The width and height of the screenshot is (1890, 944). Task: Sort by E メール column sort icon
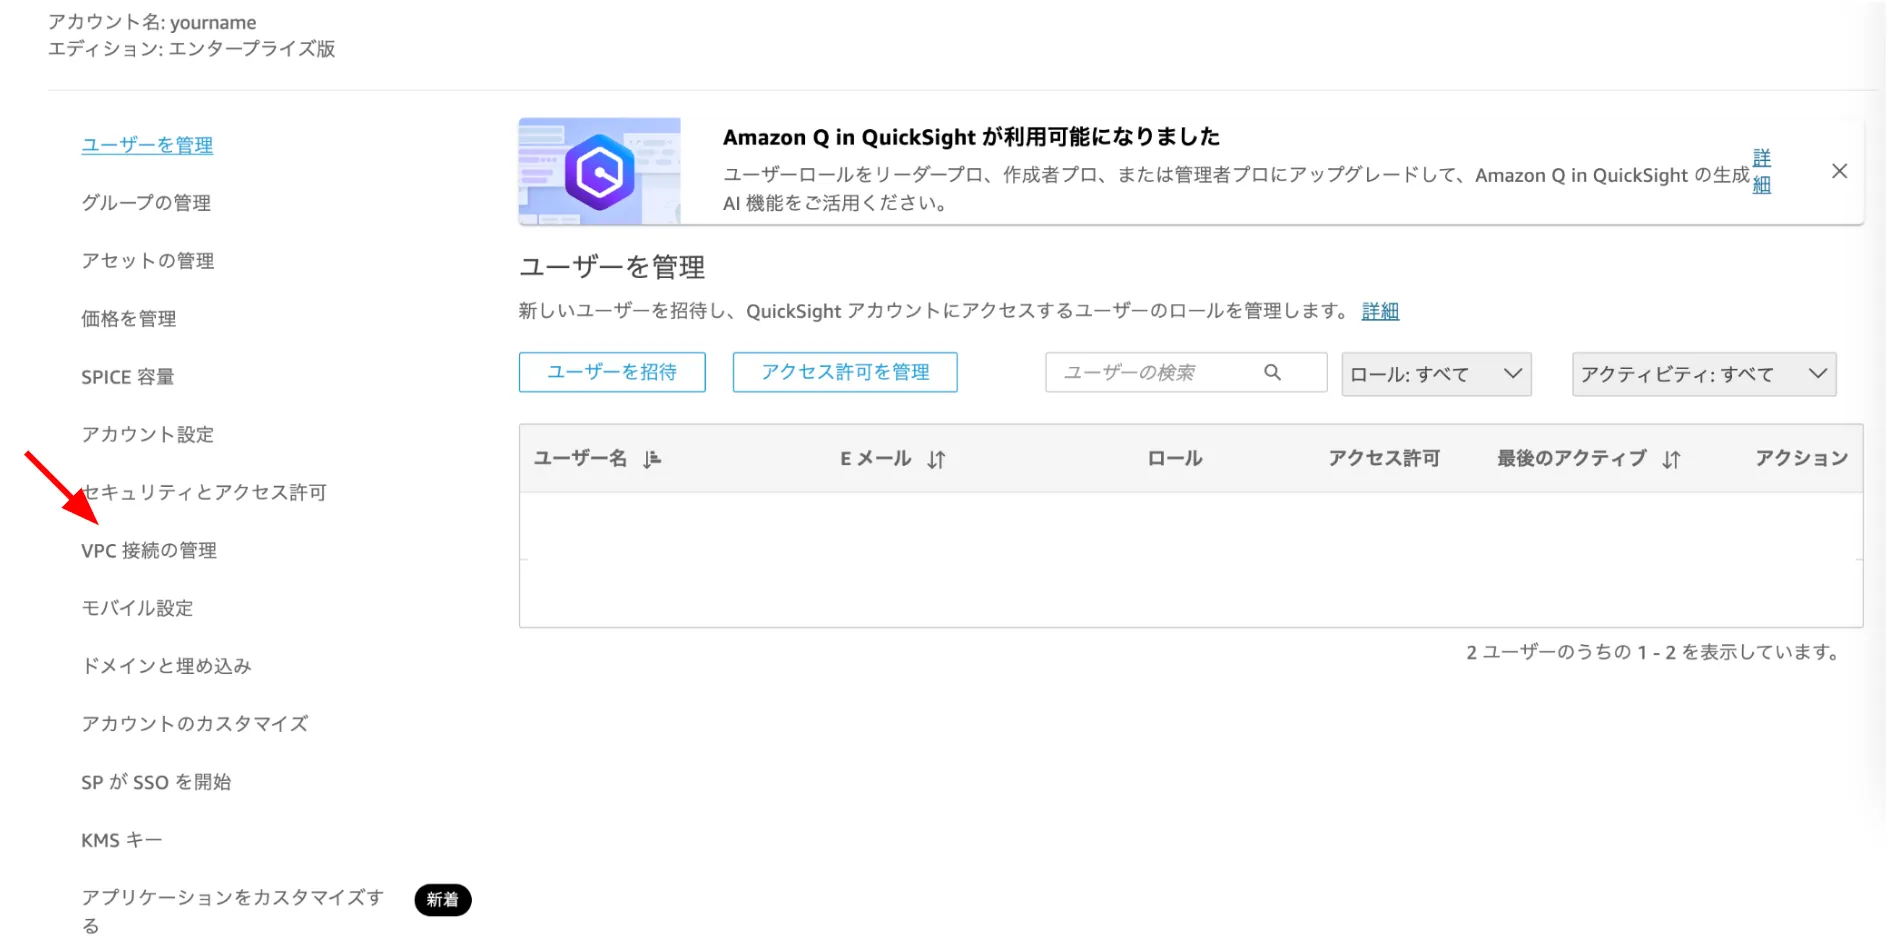tap(936, 460)
